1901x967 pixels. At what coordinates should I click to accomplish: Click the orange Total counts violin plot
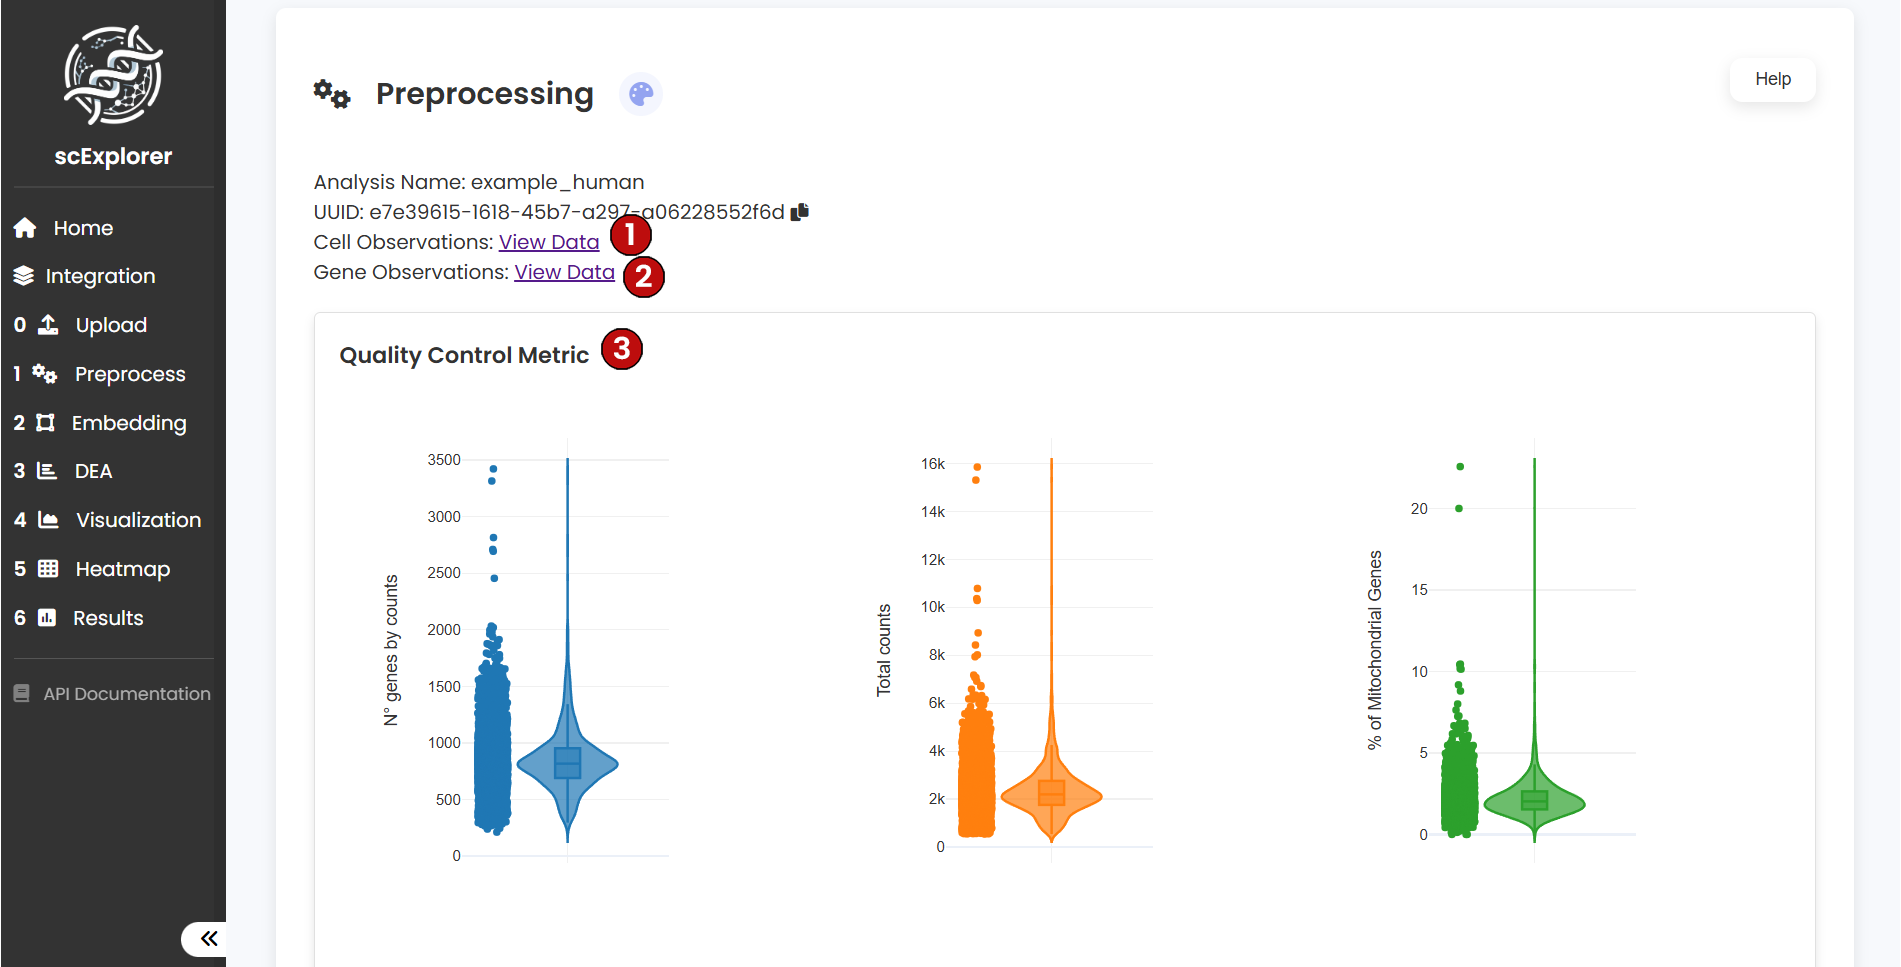(1051, 795)
